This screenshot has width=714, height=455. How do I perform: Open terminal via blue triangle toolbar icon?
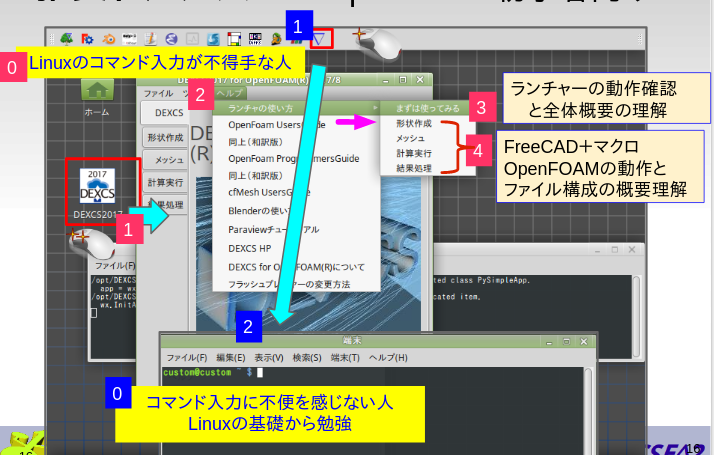click(x=319, y=40)
